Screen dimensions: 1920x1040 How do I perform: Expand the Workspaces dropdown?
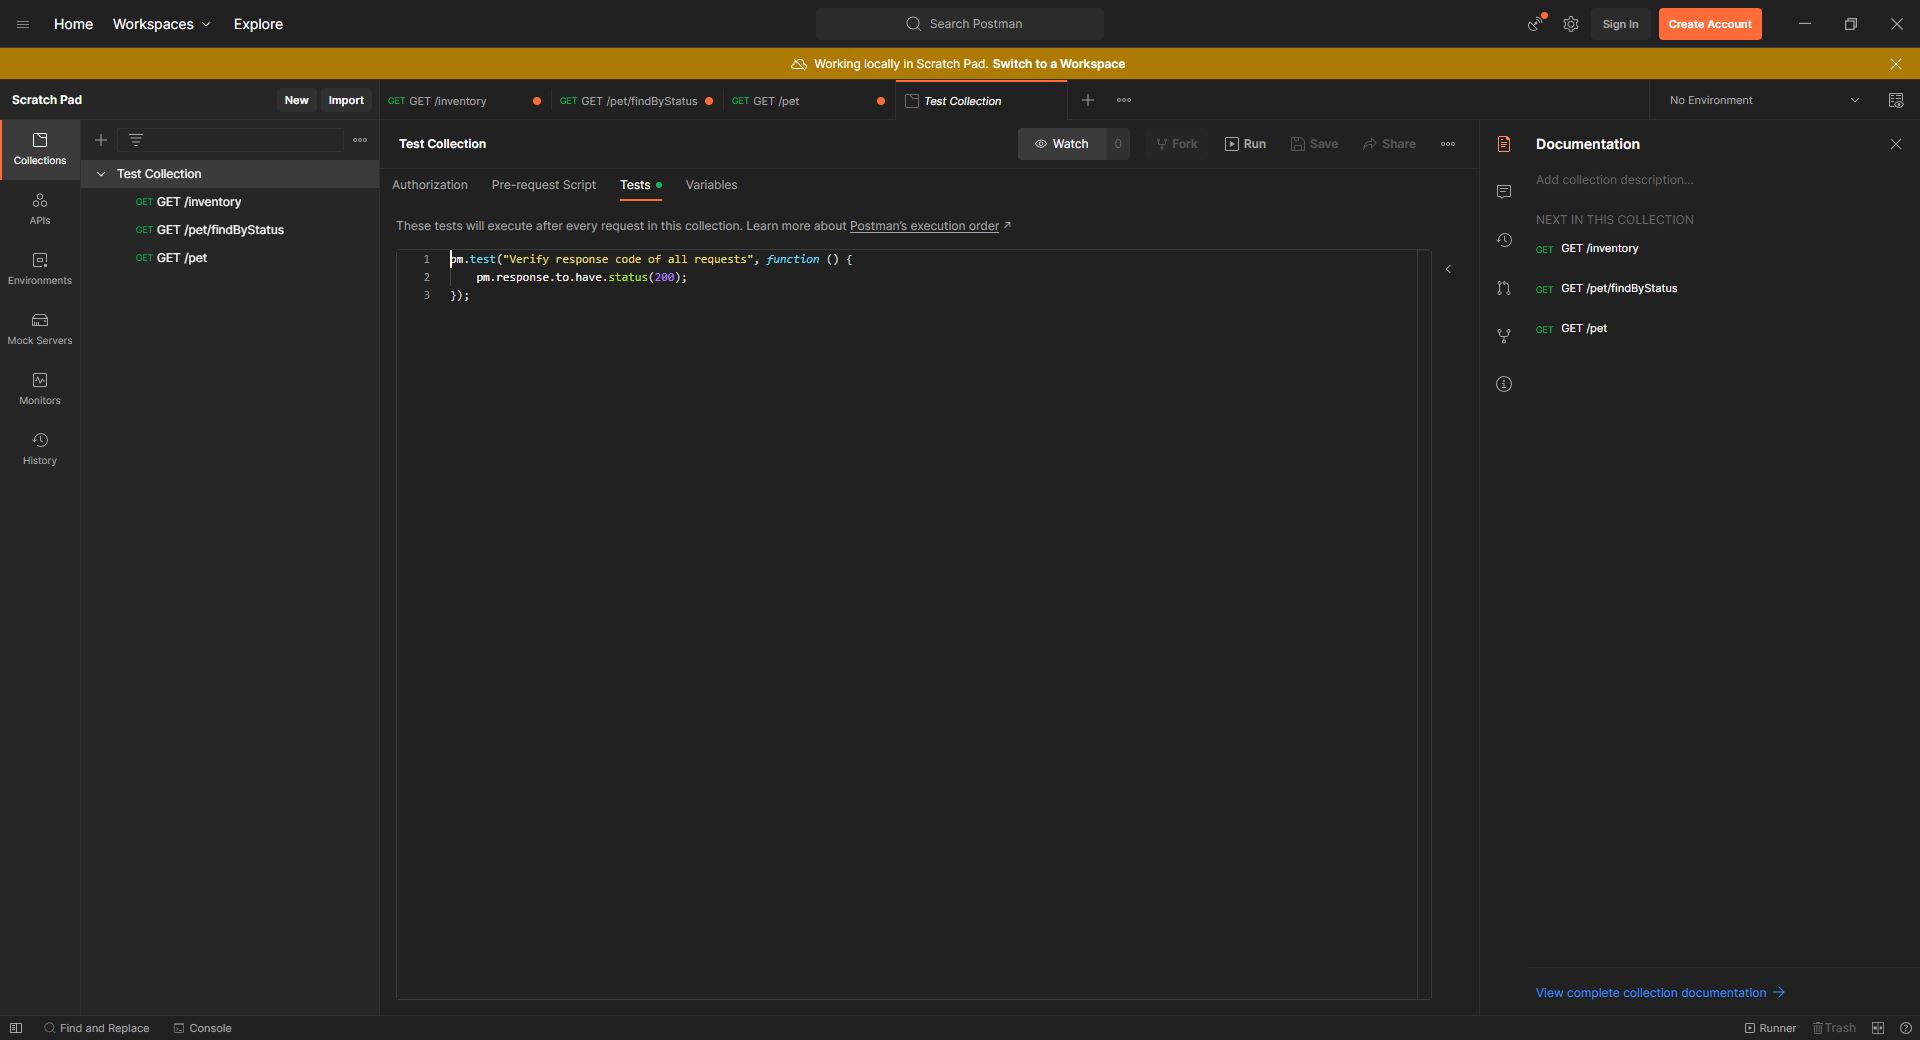tap(161, 24)
